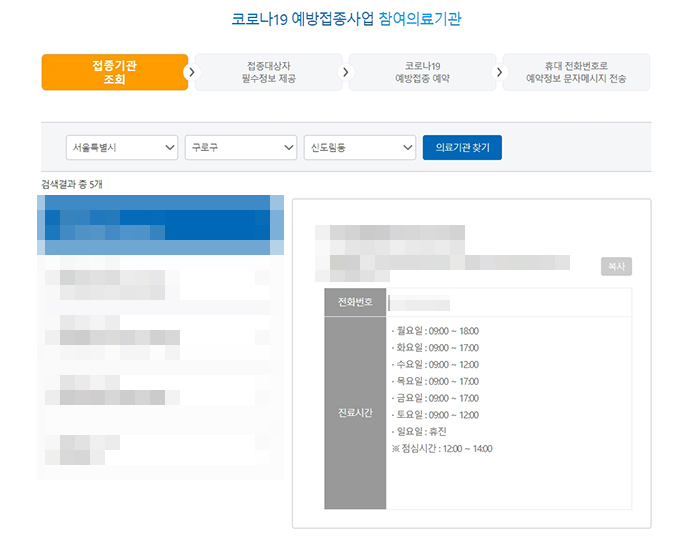This screenshot has height=541, width=700.
Task: Click the 점심시간 : 12:00 ~ 14:00 note
Action: 442,449
